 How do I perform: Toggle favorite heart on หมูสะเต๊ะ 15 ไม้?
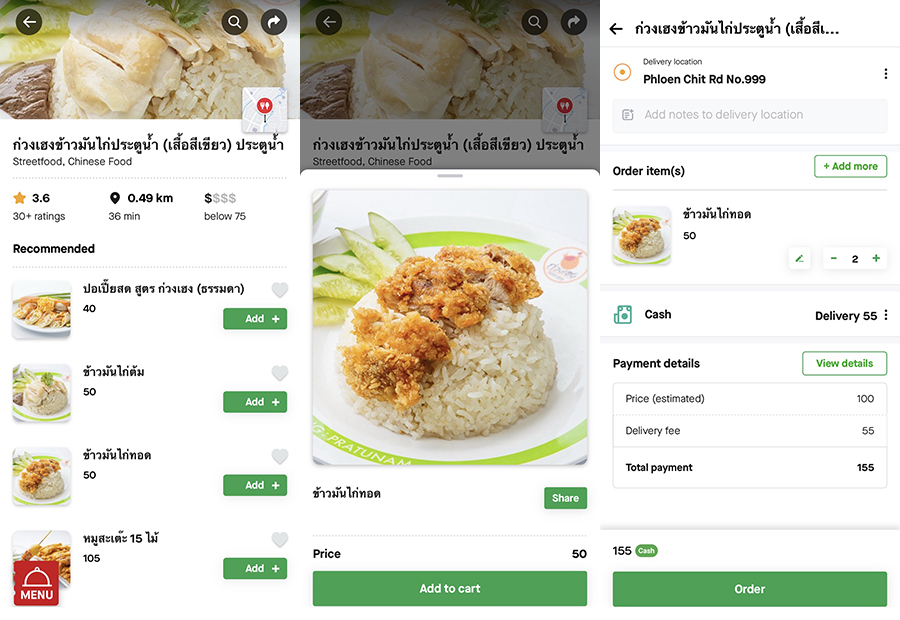click(x=280, y=540)
